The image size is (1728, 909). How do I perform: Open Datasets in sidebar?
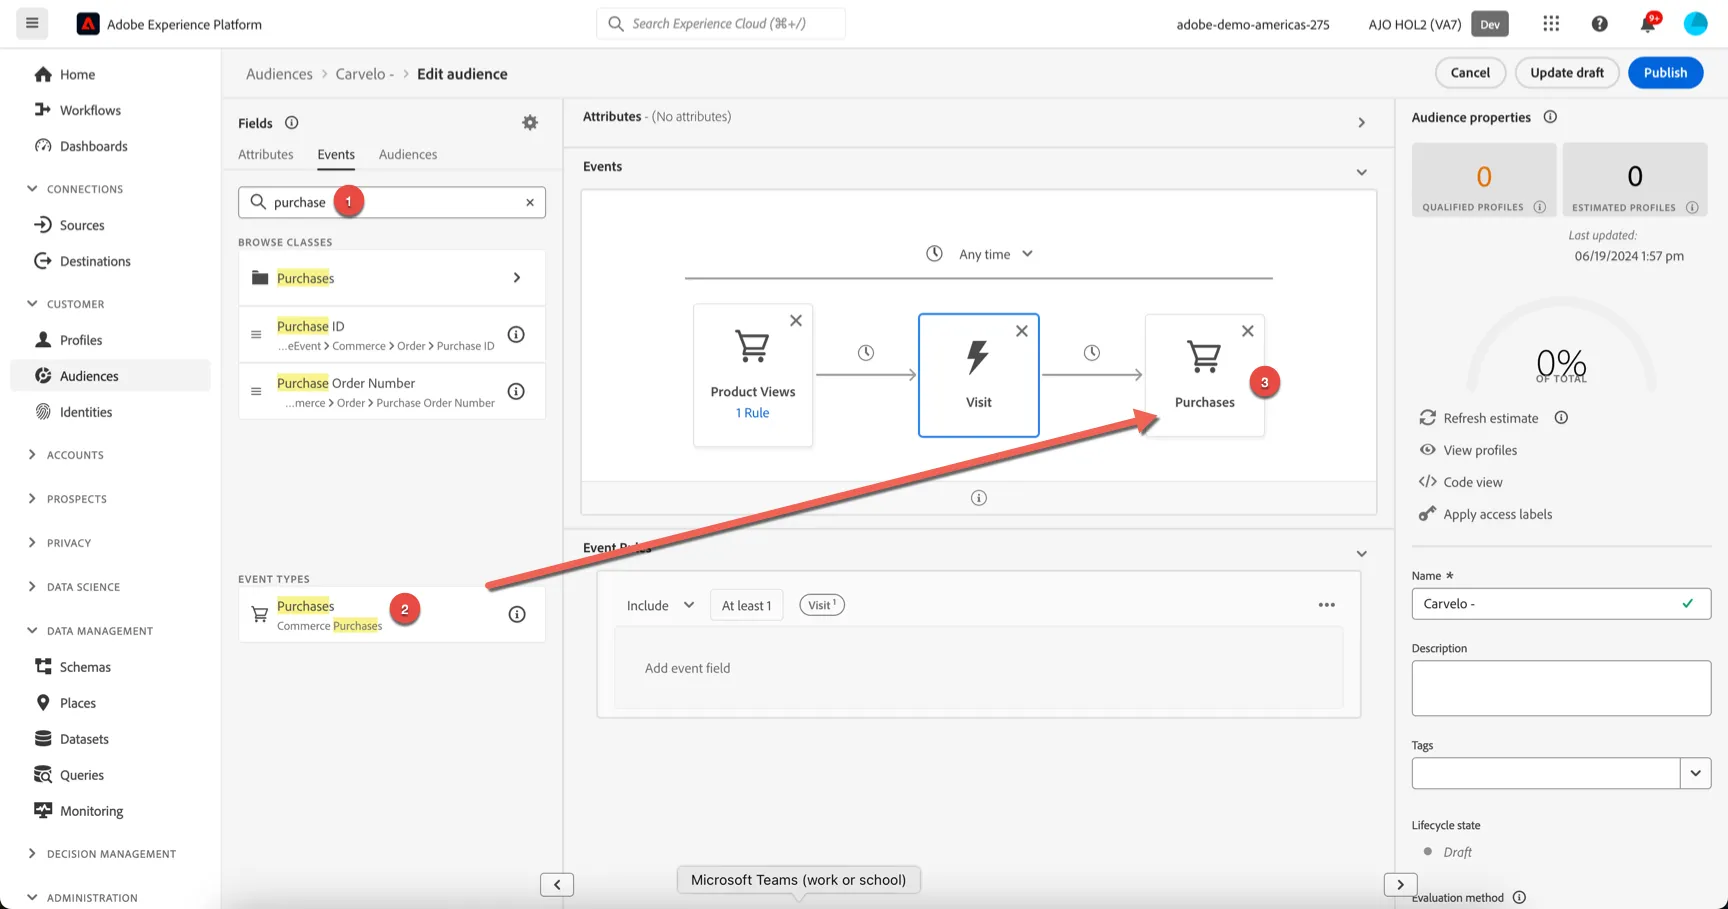click(x=84, y=740)
